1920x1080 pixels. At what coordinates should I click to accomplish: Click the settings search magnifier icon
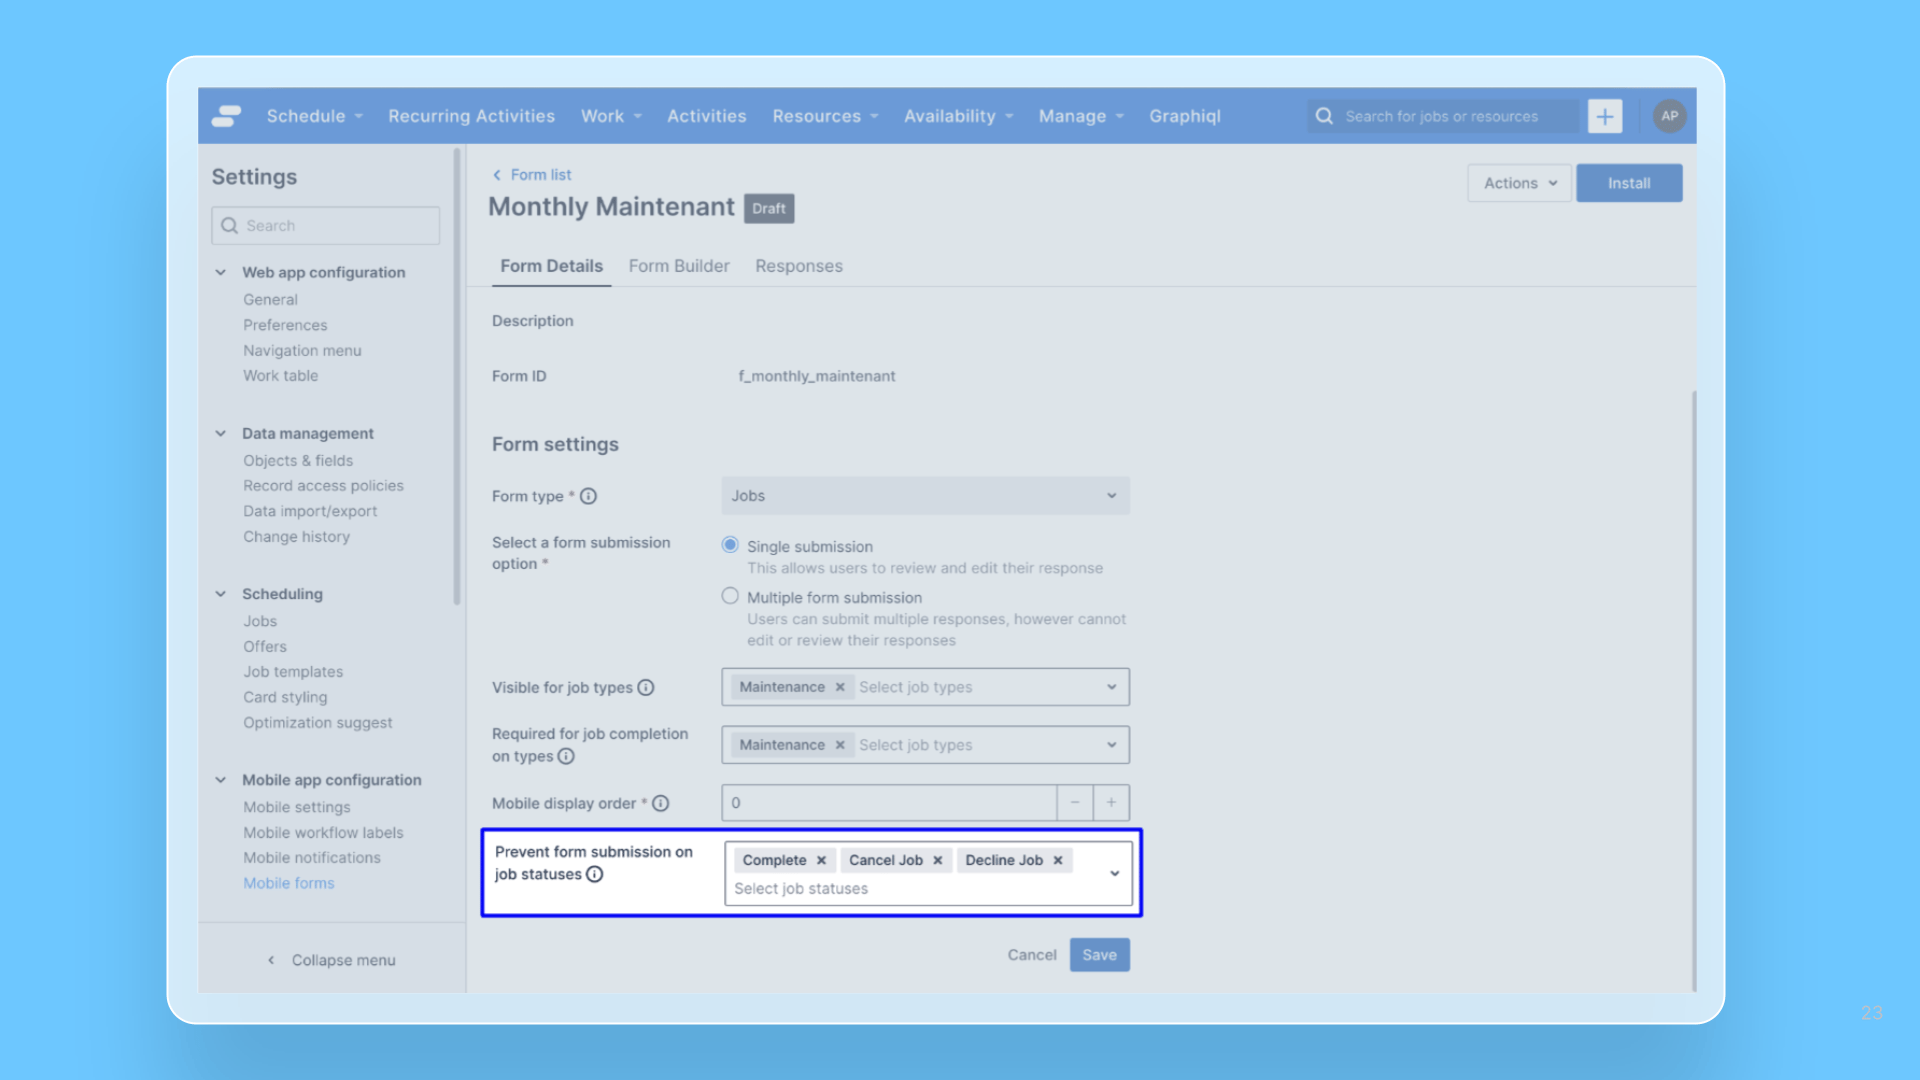tap(229, 226)
